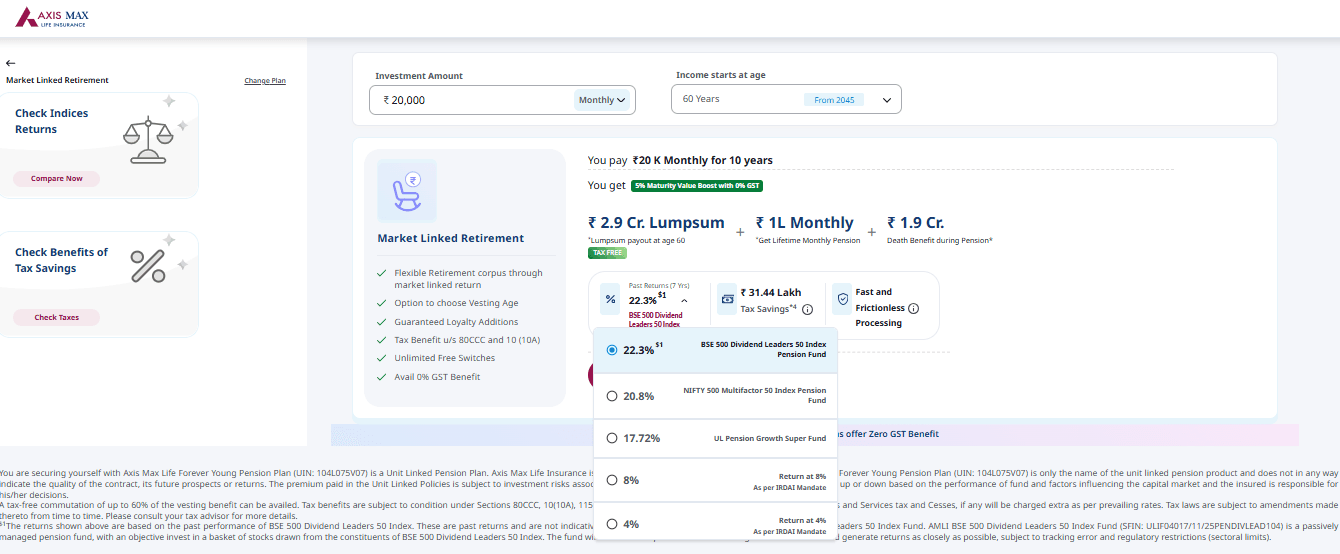
Task: Click the Market Linked Retirement heading in the card
Action: point(451,238)
